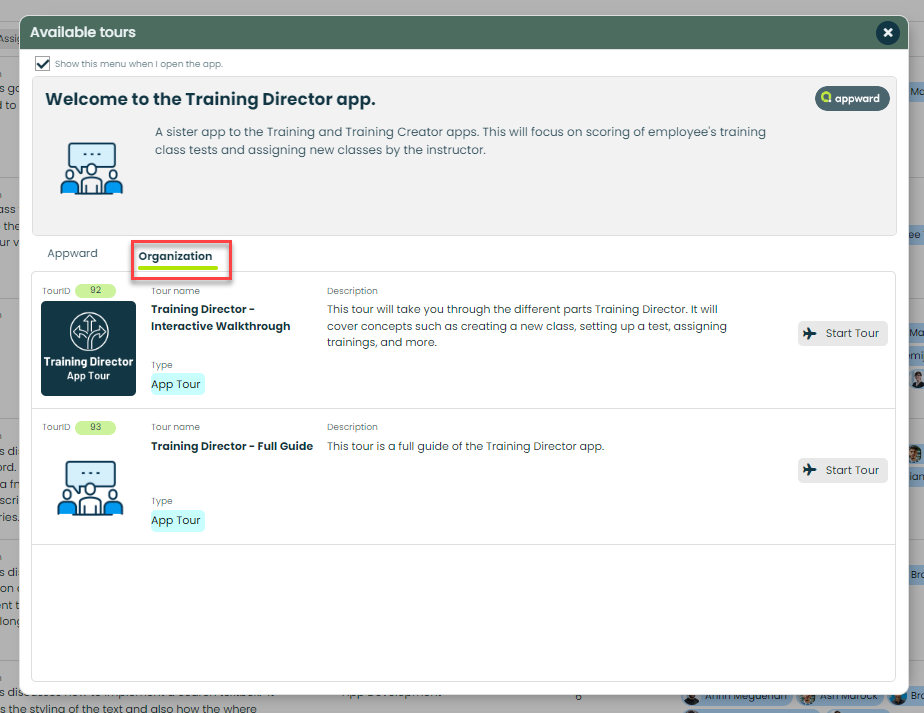Click the App Tour type tag for tour 92

pyautogui.click(x=177, y=384)
